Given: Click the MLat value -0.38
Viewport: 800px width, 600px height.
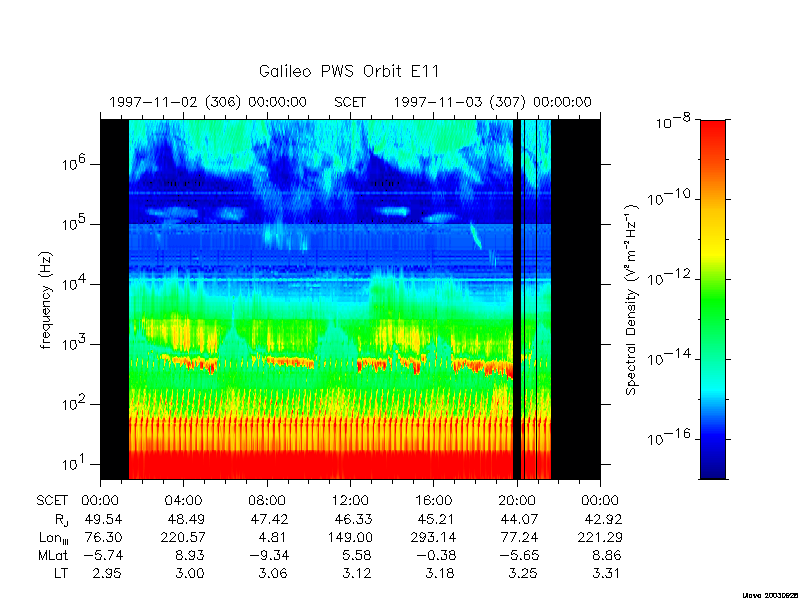Looking at the screenshot, I should click(435, 555).
